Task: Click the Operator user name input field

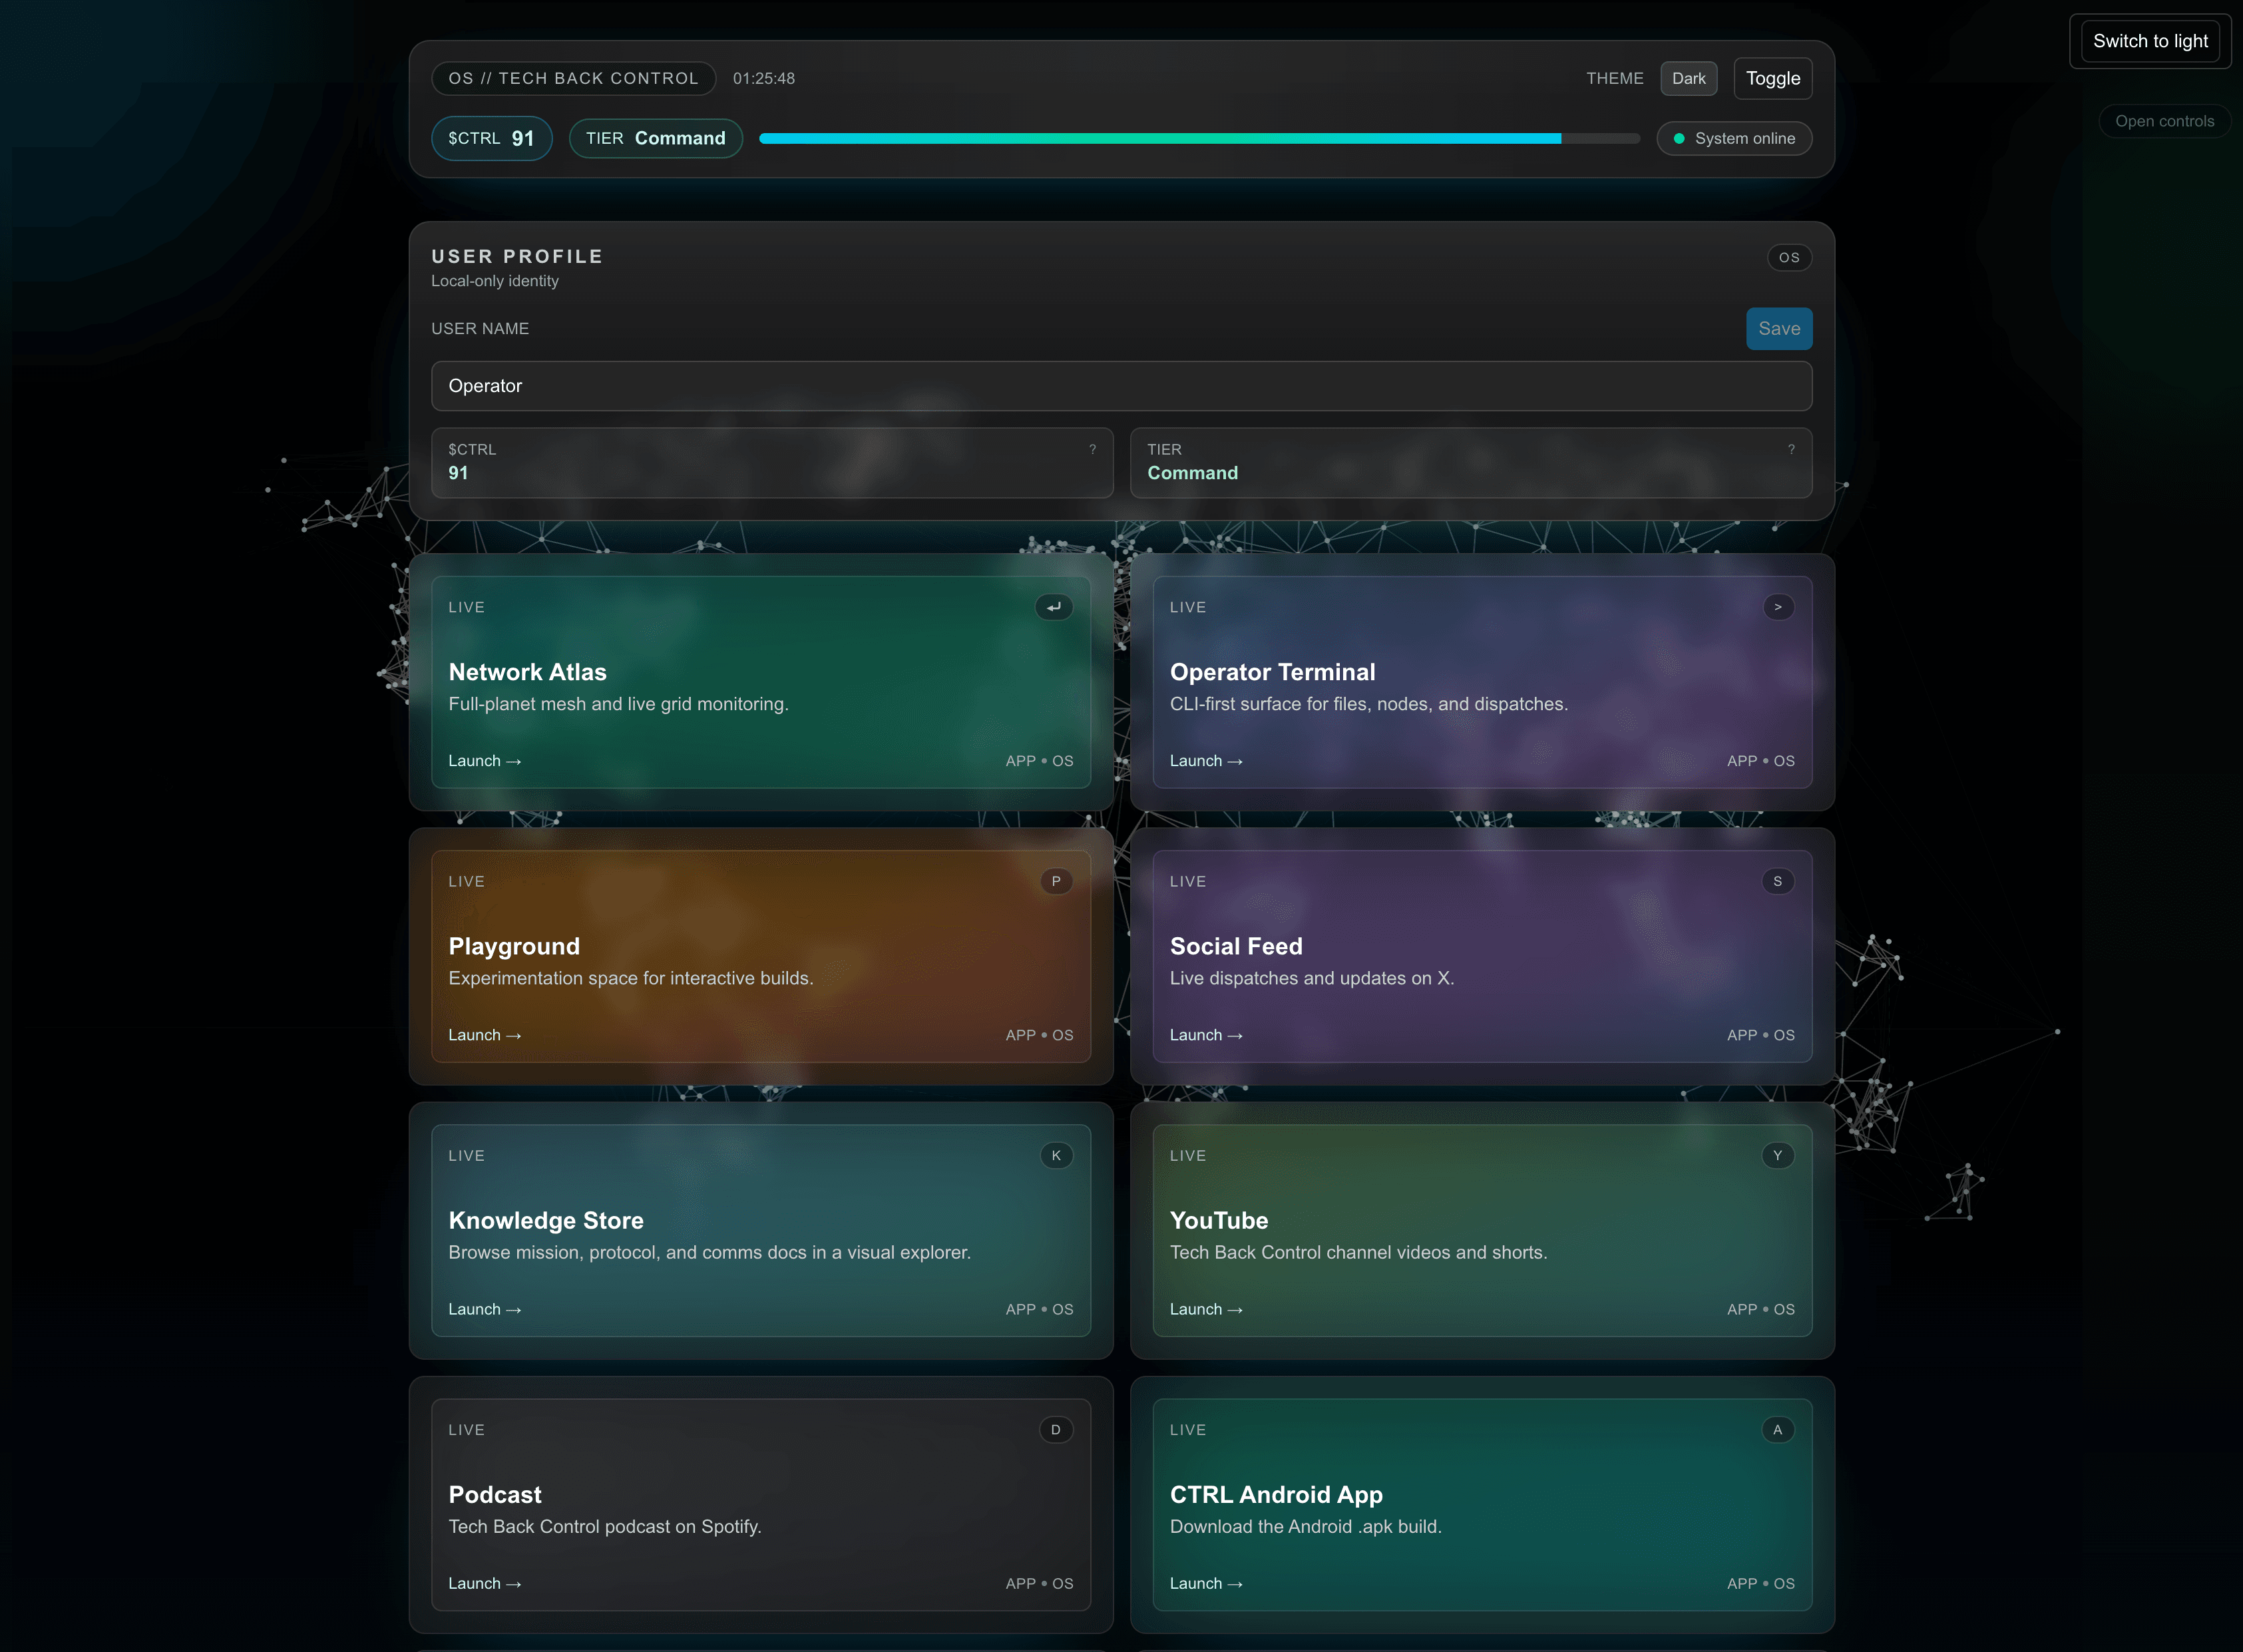Action: coord(1121,386)
